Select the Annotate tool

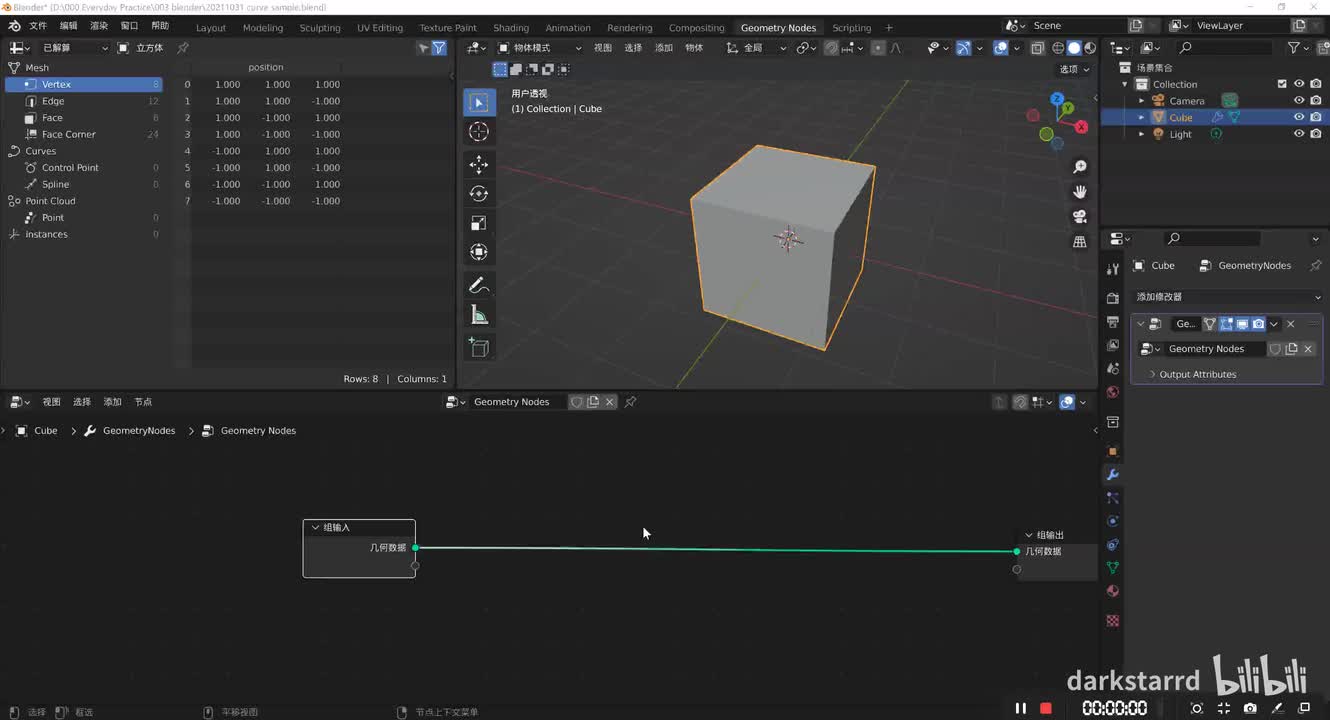(479, 286)
